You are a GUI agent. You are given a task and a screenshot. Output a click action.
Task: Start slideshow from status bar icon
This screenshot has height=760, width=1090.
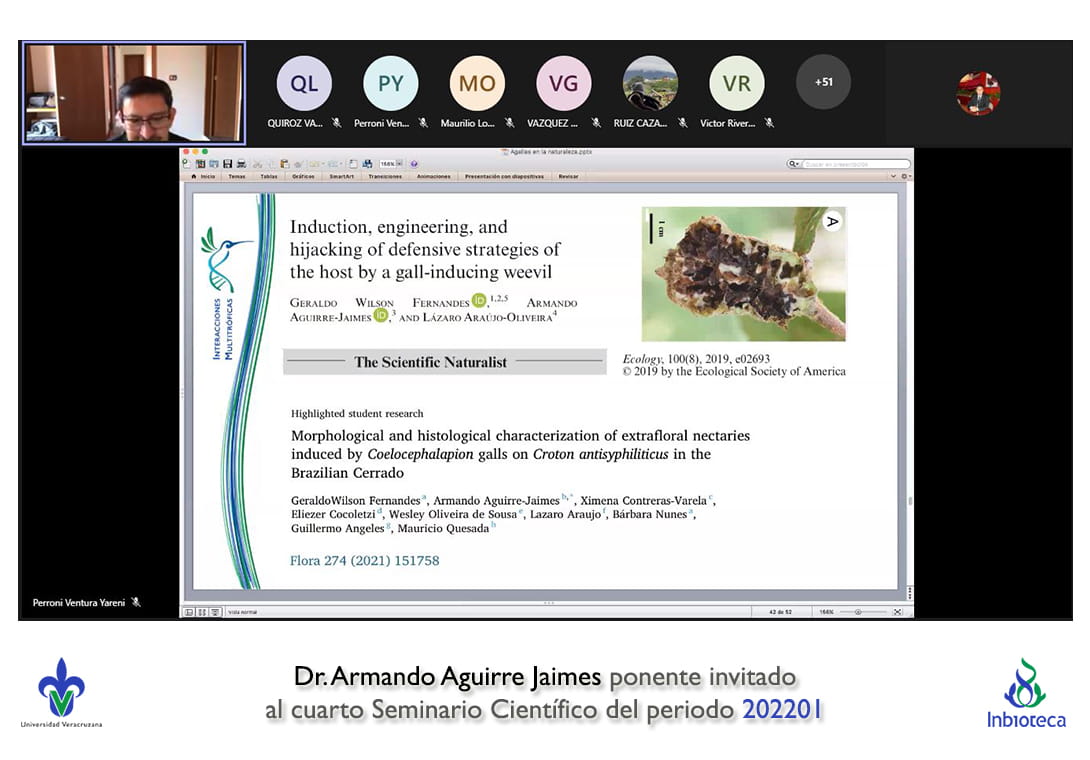coord(214,612)
